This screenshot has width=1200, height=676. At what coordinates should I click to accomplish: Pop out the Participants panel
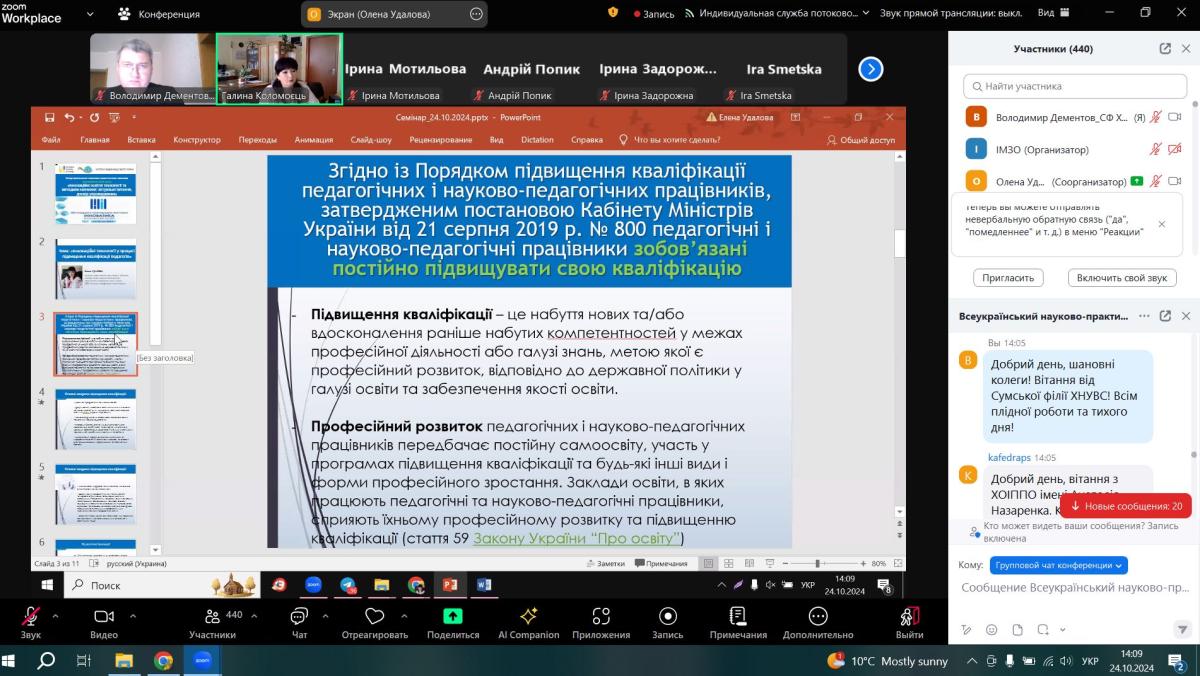[1165, 48]
